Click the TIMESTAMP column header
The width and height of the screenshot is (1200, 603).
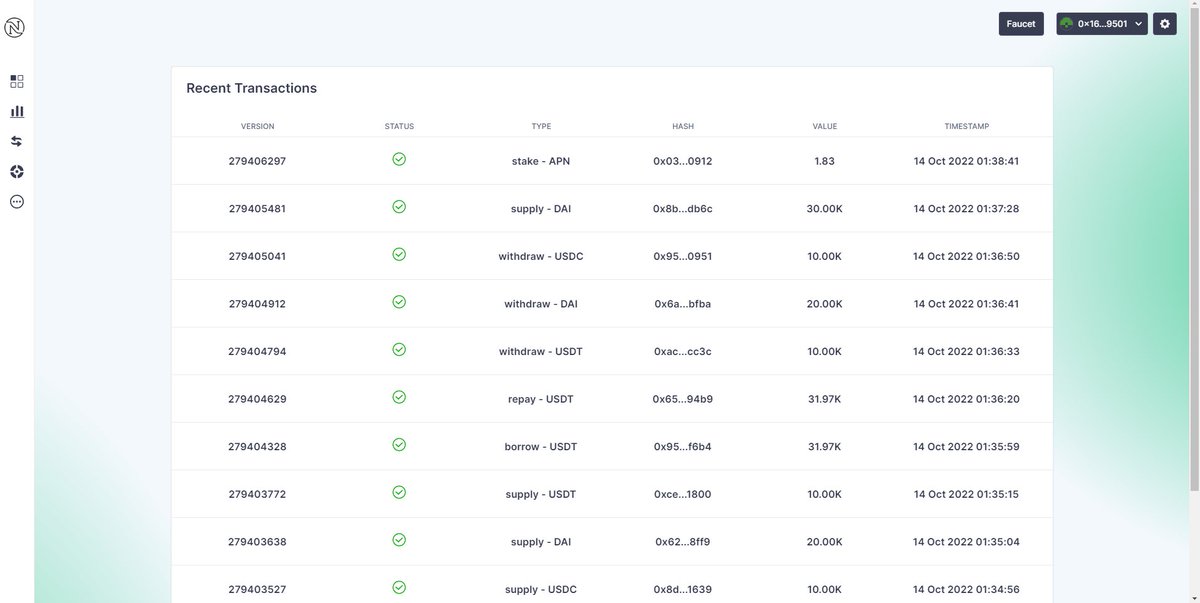tap(967, 127)
